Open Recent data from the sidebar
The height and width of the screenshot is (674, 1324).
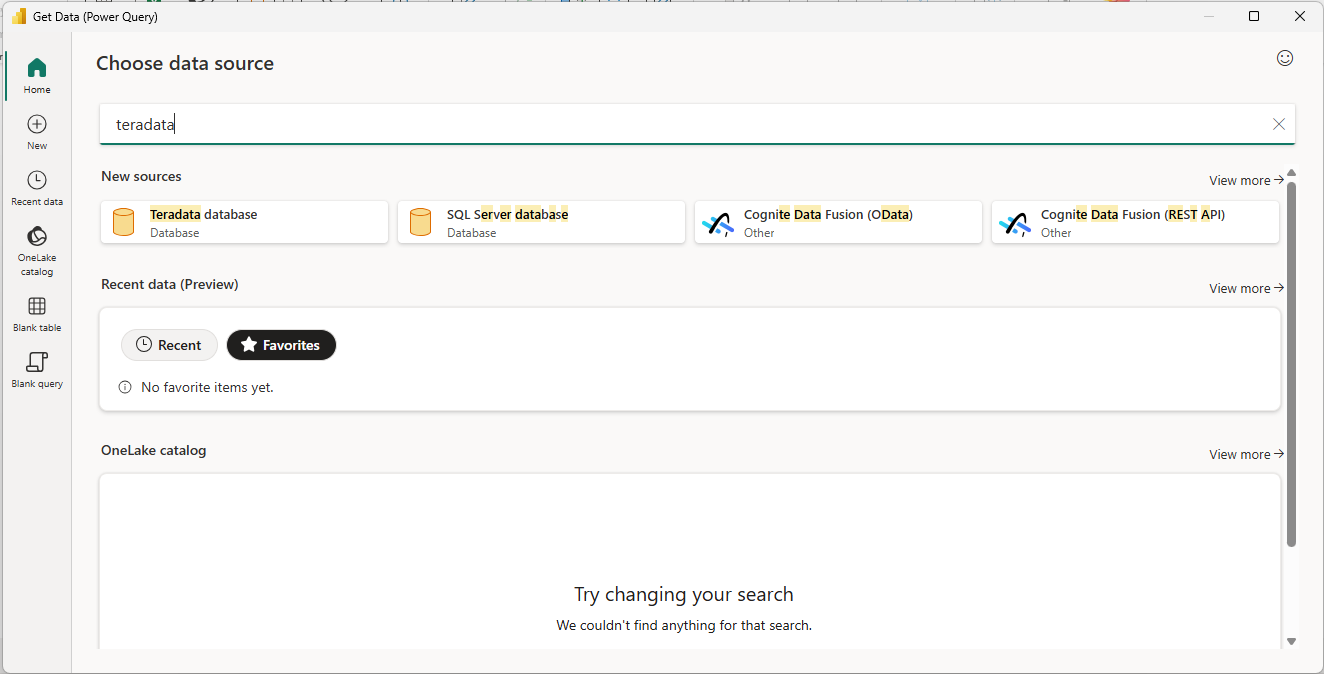[37, 188]
